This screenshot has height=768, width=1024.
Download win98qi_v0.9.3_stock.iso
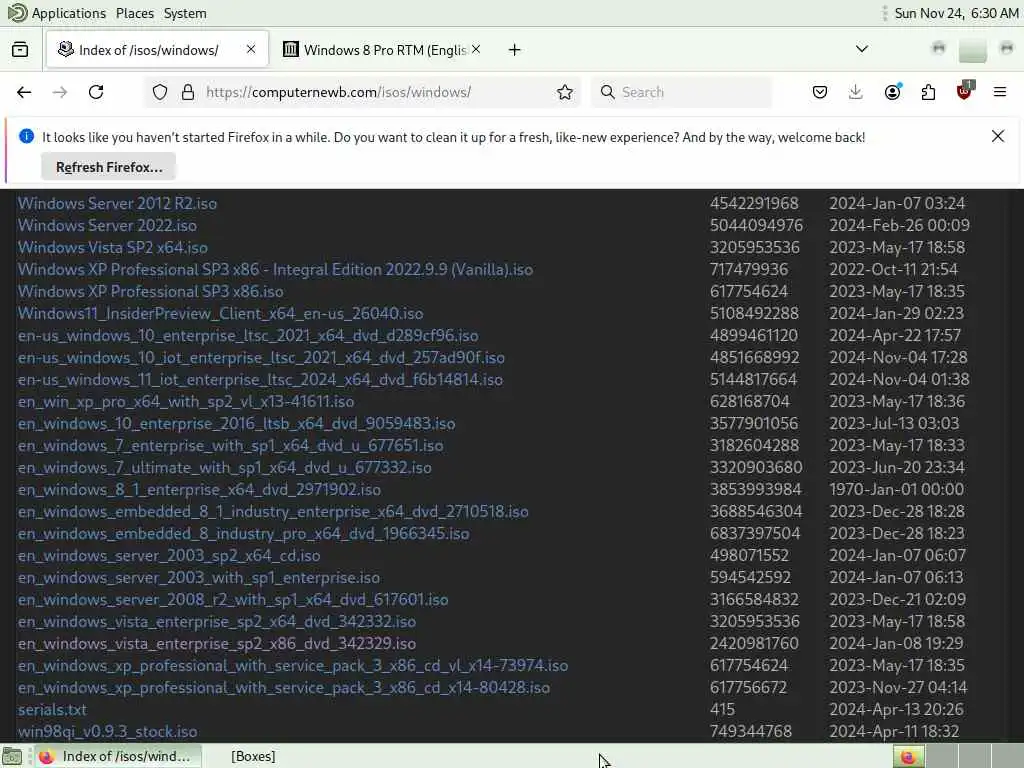[x=107, y=731]
